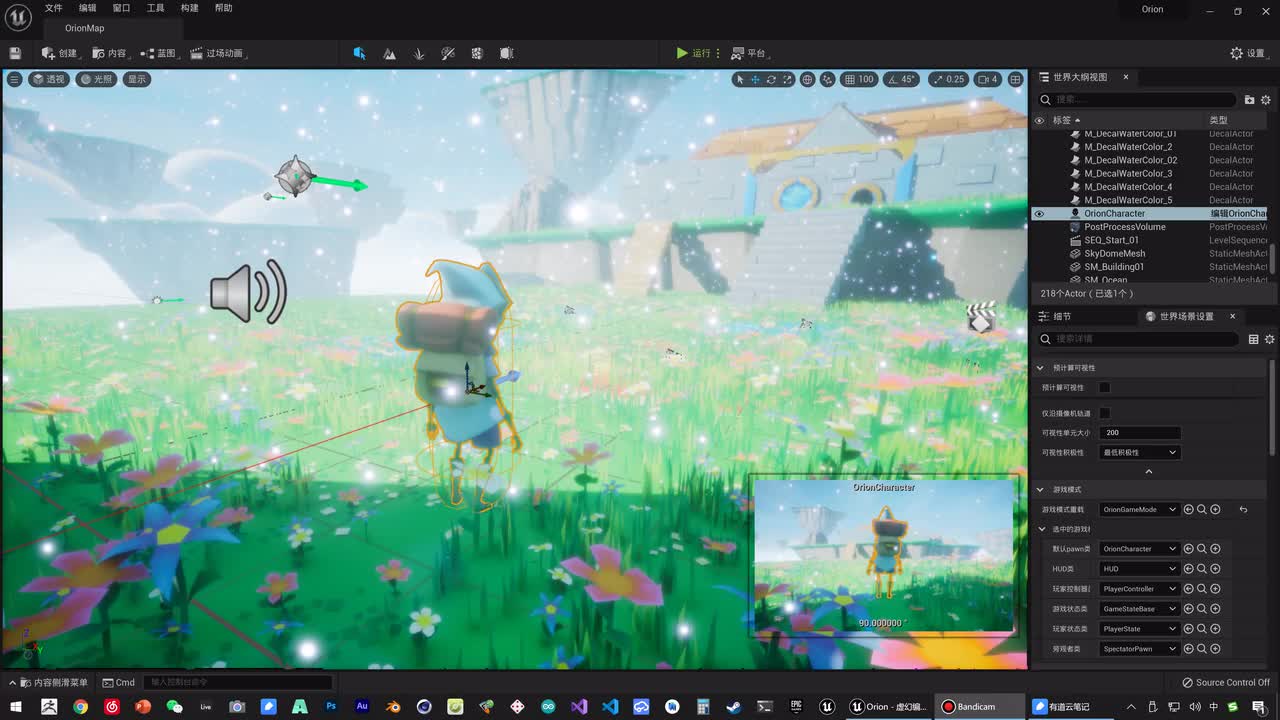Choose the rotate gizmo tool
Viewport: 1280px width, 720px height.
[x=771, y=79]
